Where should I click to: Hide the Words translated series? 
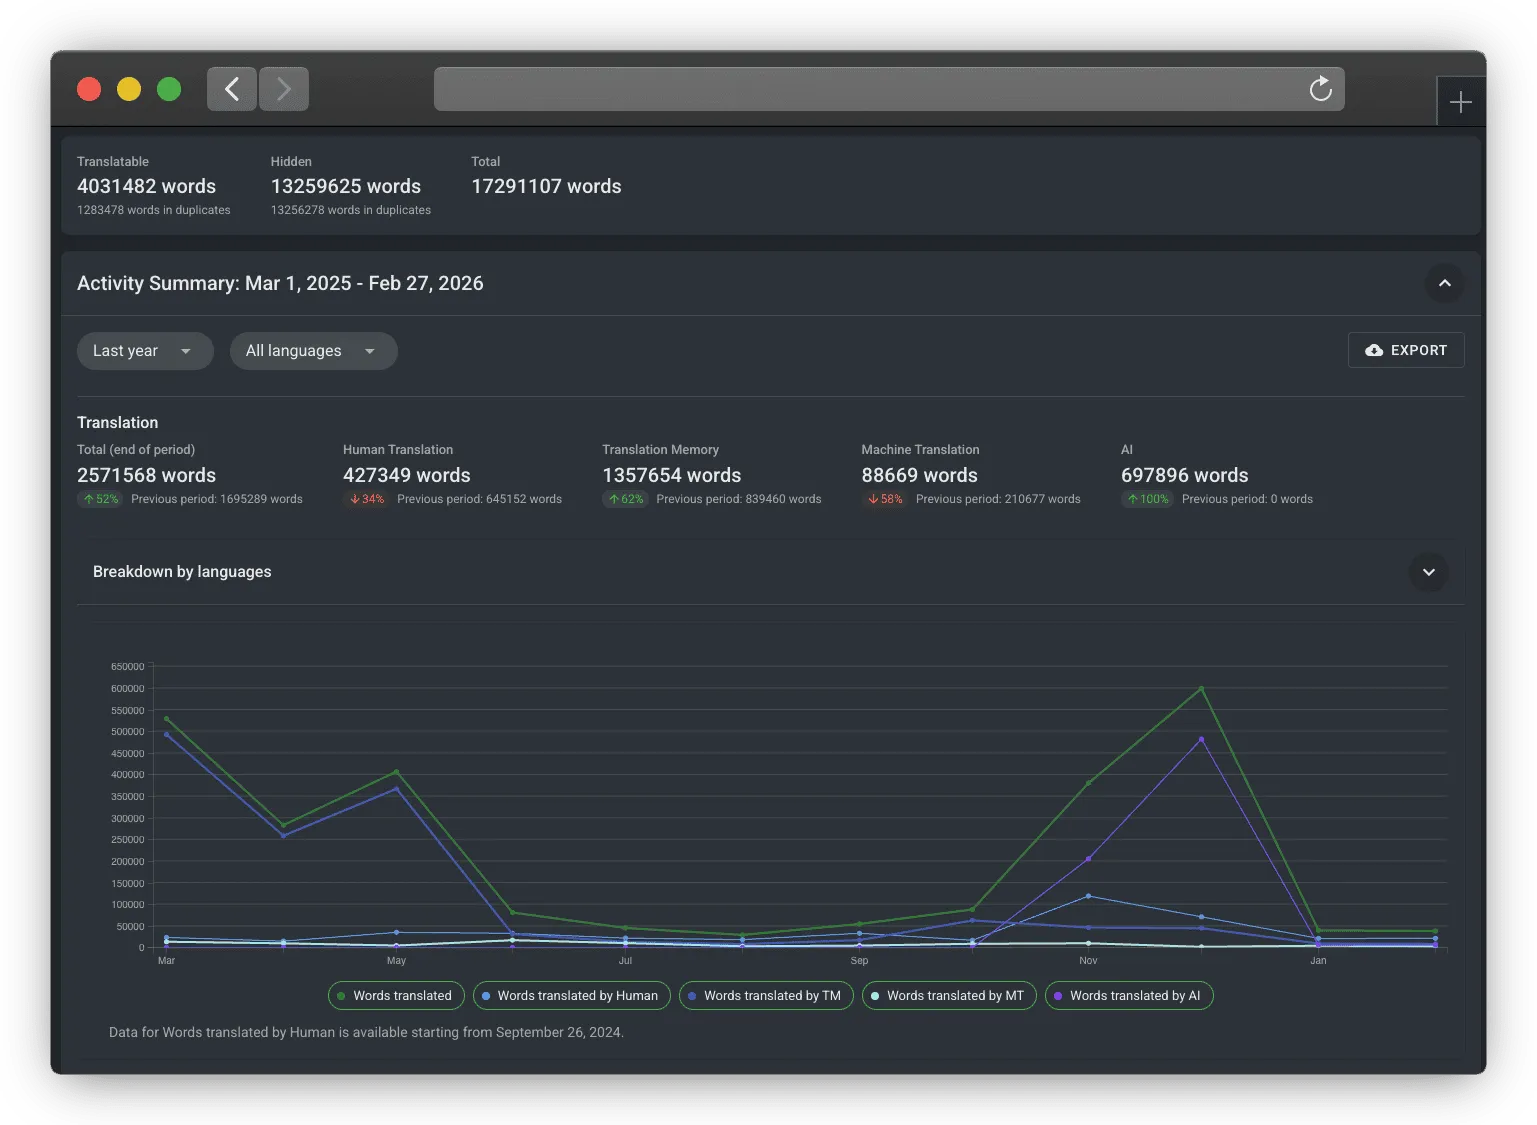tap(396, 995)
